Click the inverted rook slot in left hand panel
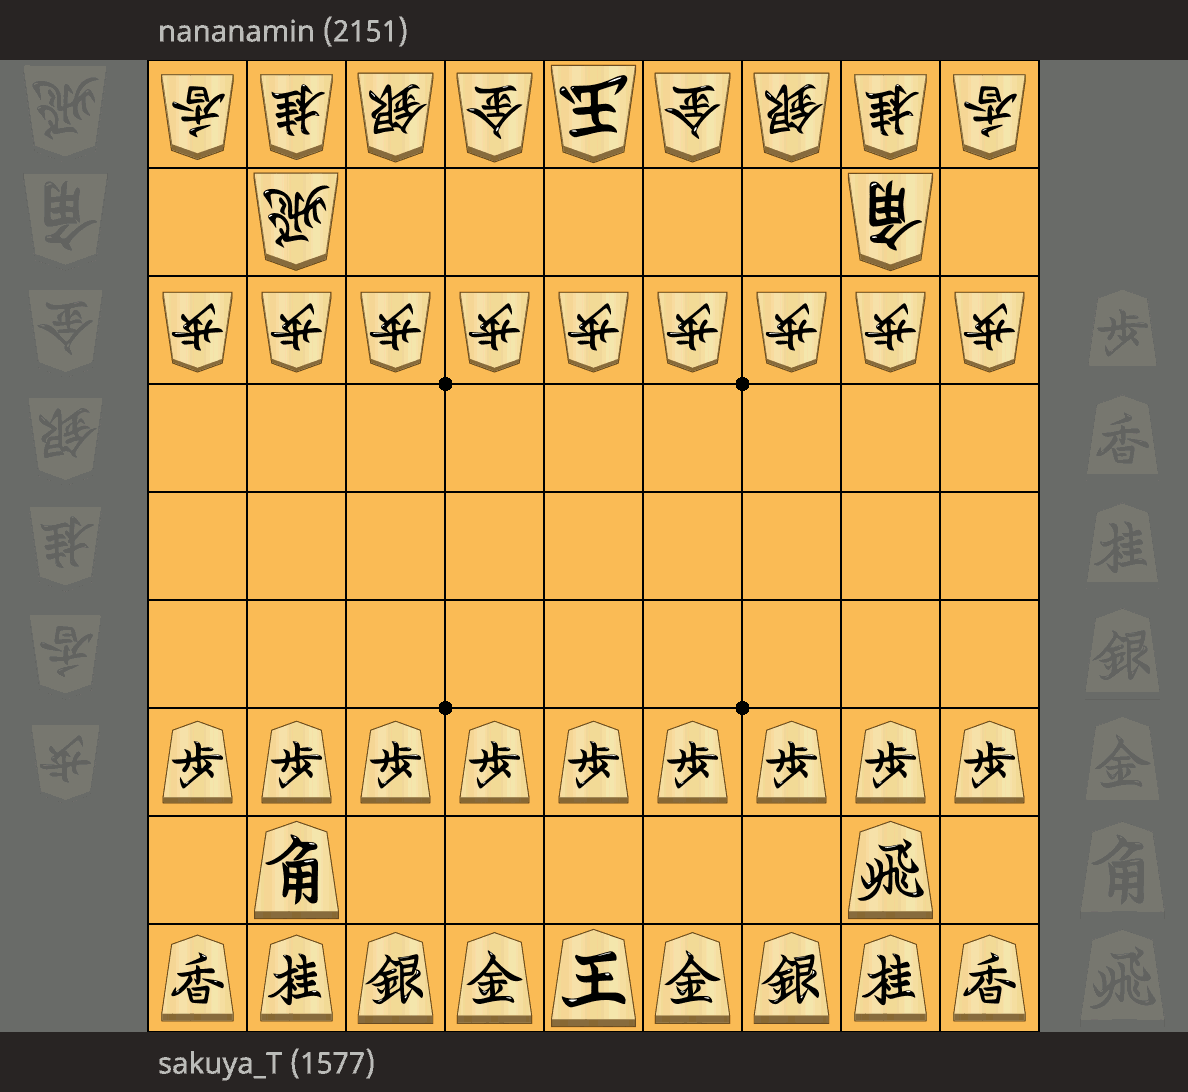 coord(65,111)
